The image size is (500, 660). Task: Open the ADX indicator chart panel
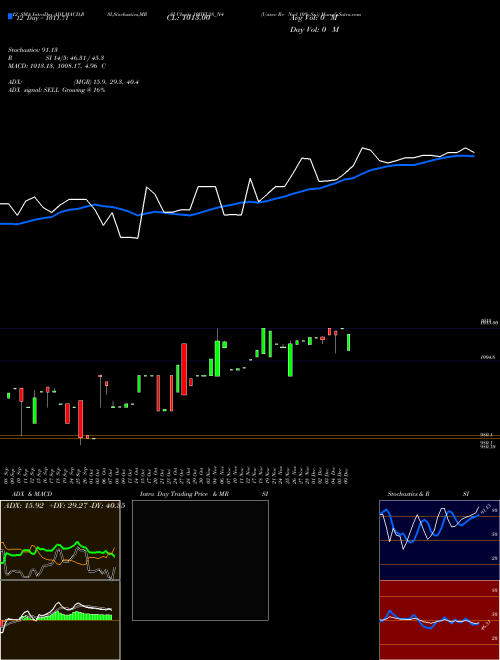60,540
